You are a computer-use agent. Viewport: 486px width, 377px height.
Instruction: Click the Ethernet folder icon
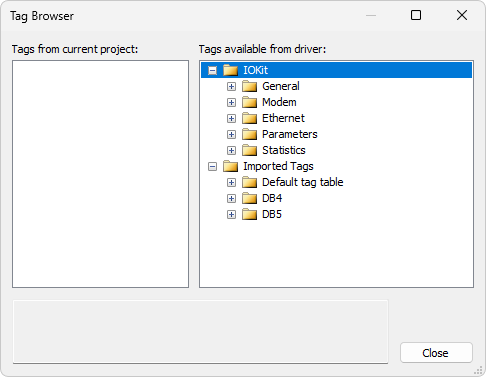(x=249, y=118)
